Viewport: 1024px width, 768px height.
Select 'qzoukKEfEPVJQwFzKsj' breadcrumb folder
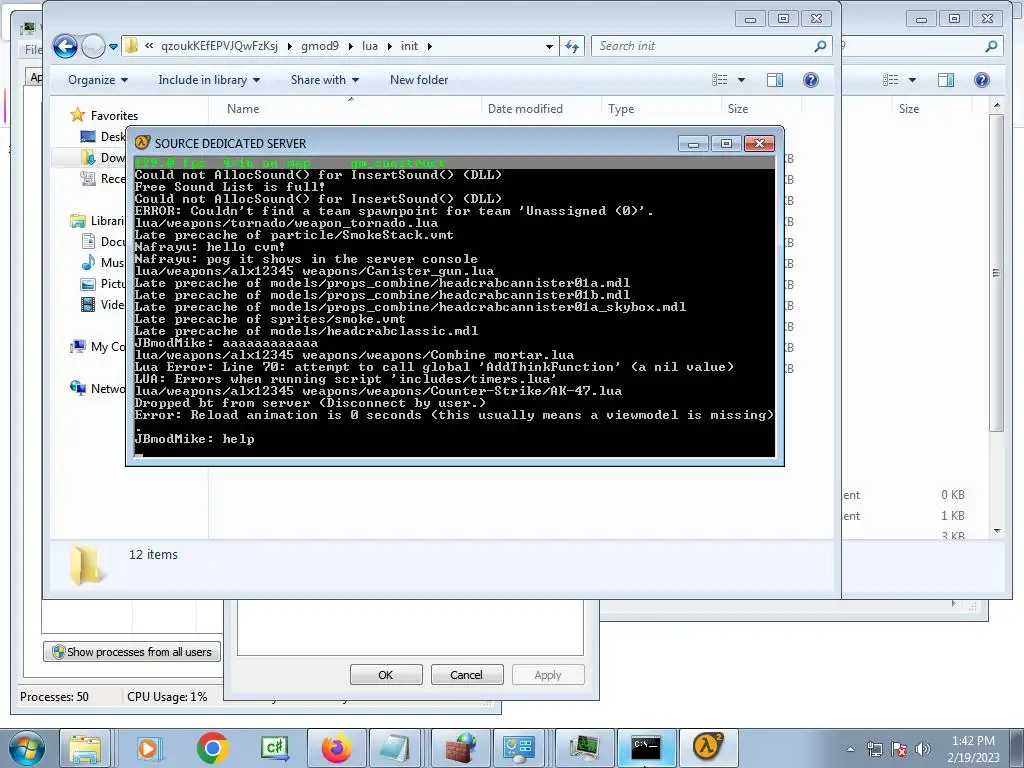[x=219, y=46]
